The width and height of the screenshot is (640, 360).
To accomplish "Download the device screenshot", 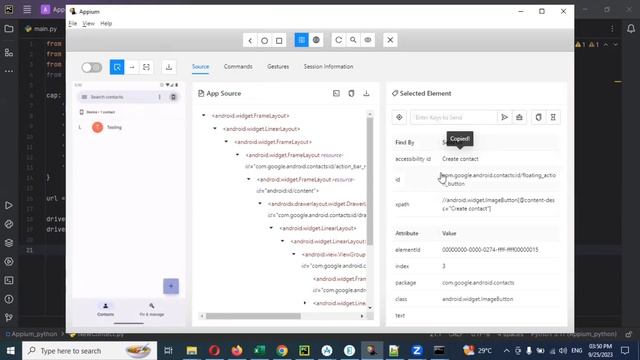I will [x=169, y=67].
